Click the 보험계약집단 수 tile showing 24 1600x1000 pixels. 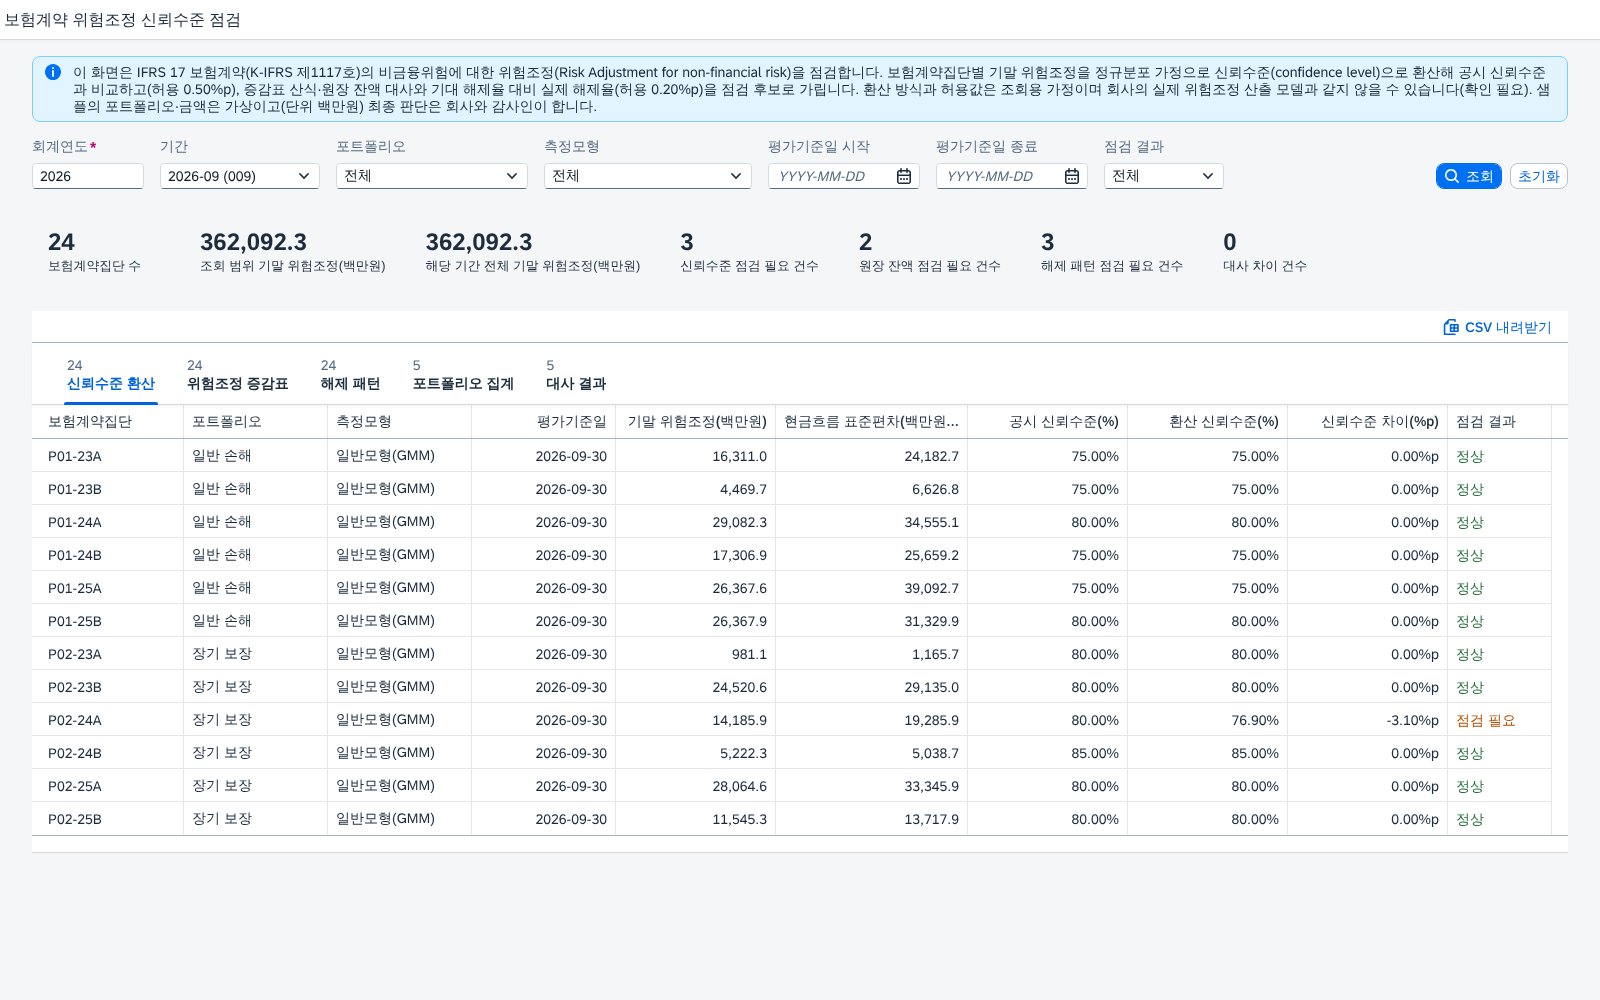tap(94, 252)
